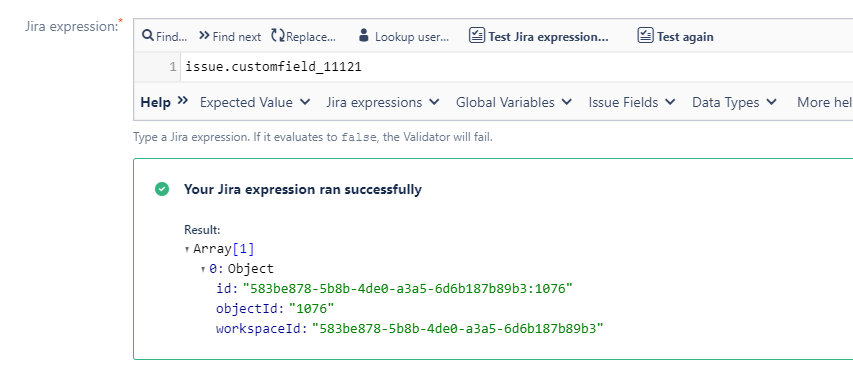Expand the Global Variables menu
The height and width of the screenshot is (382, 853).
514,102
